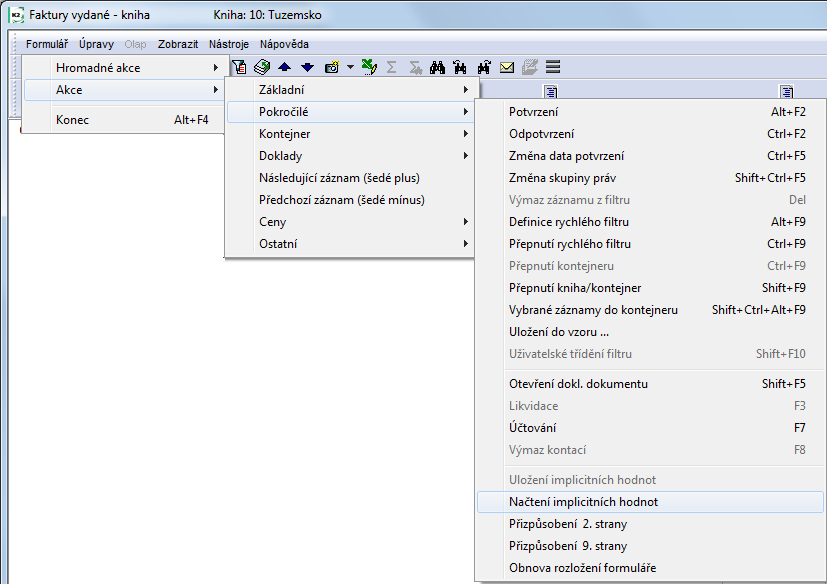
Task: Choose Uložení do vzoru ...
Action: [x=650, y=332]
